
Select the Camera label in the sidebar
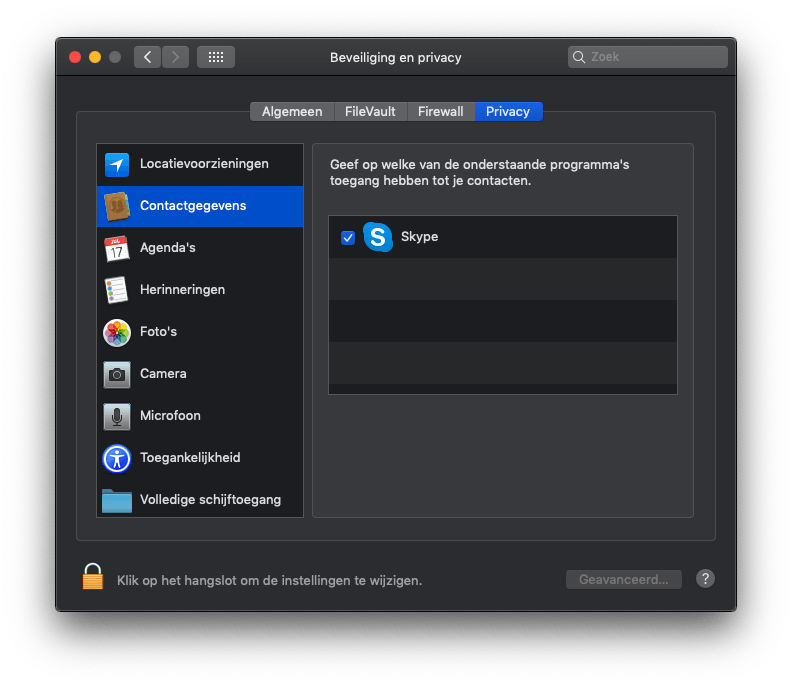click(x=163, y=373)
